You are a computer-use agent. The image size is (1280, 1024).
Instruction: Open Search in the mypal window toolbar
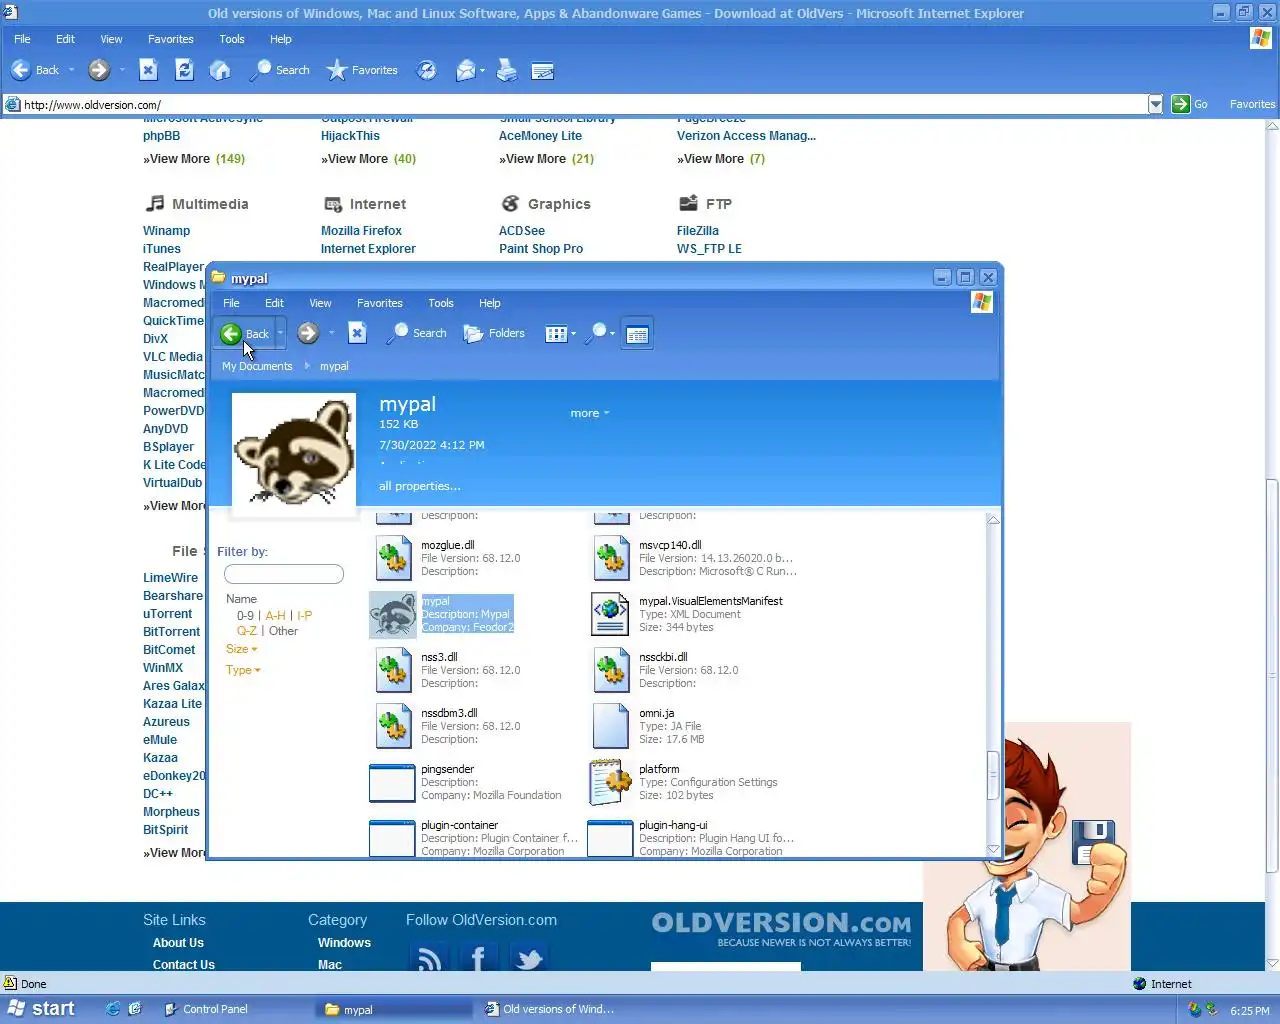[417, 333]
